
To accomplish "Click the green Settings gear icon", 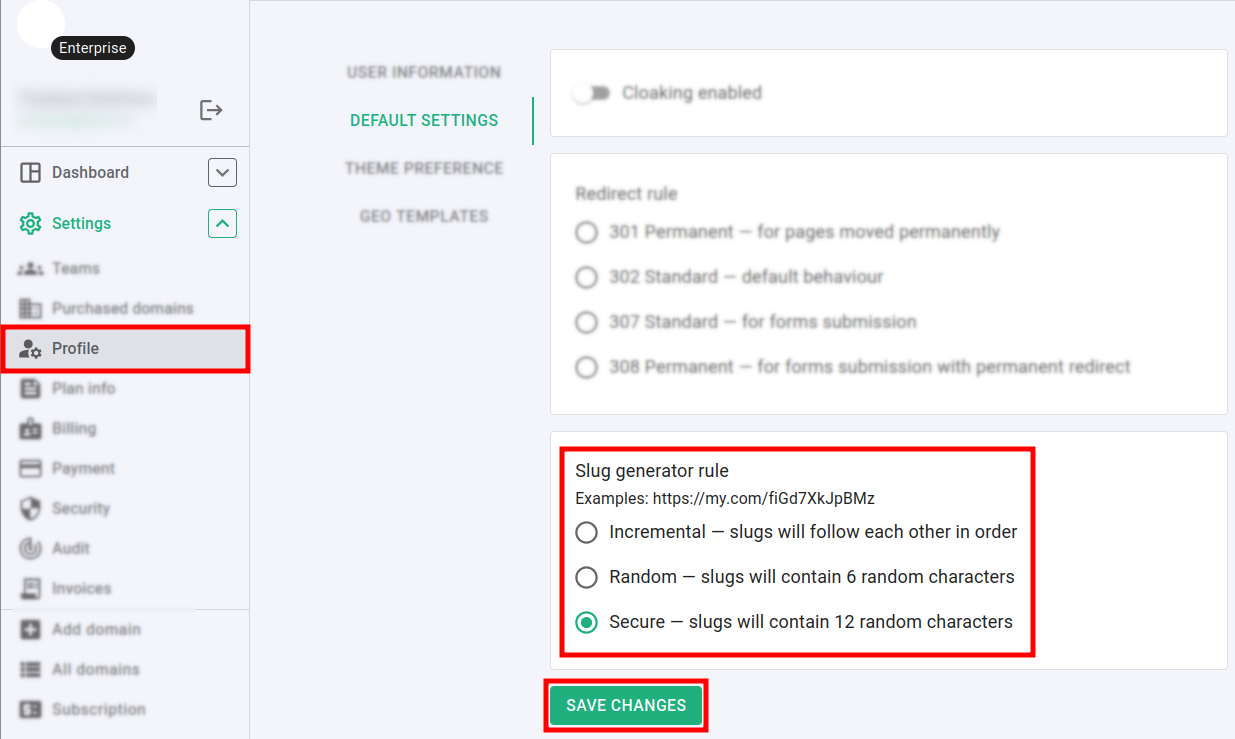I will (30, 224).
